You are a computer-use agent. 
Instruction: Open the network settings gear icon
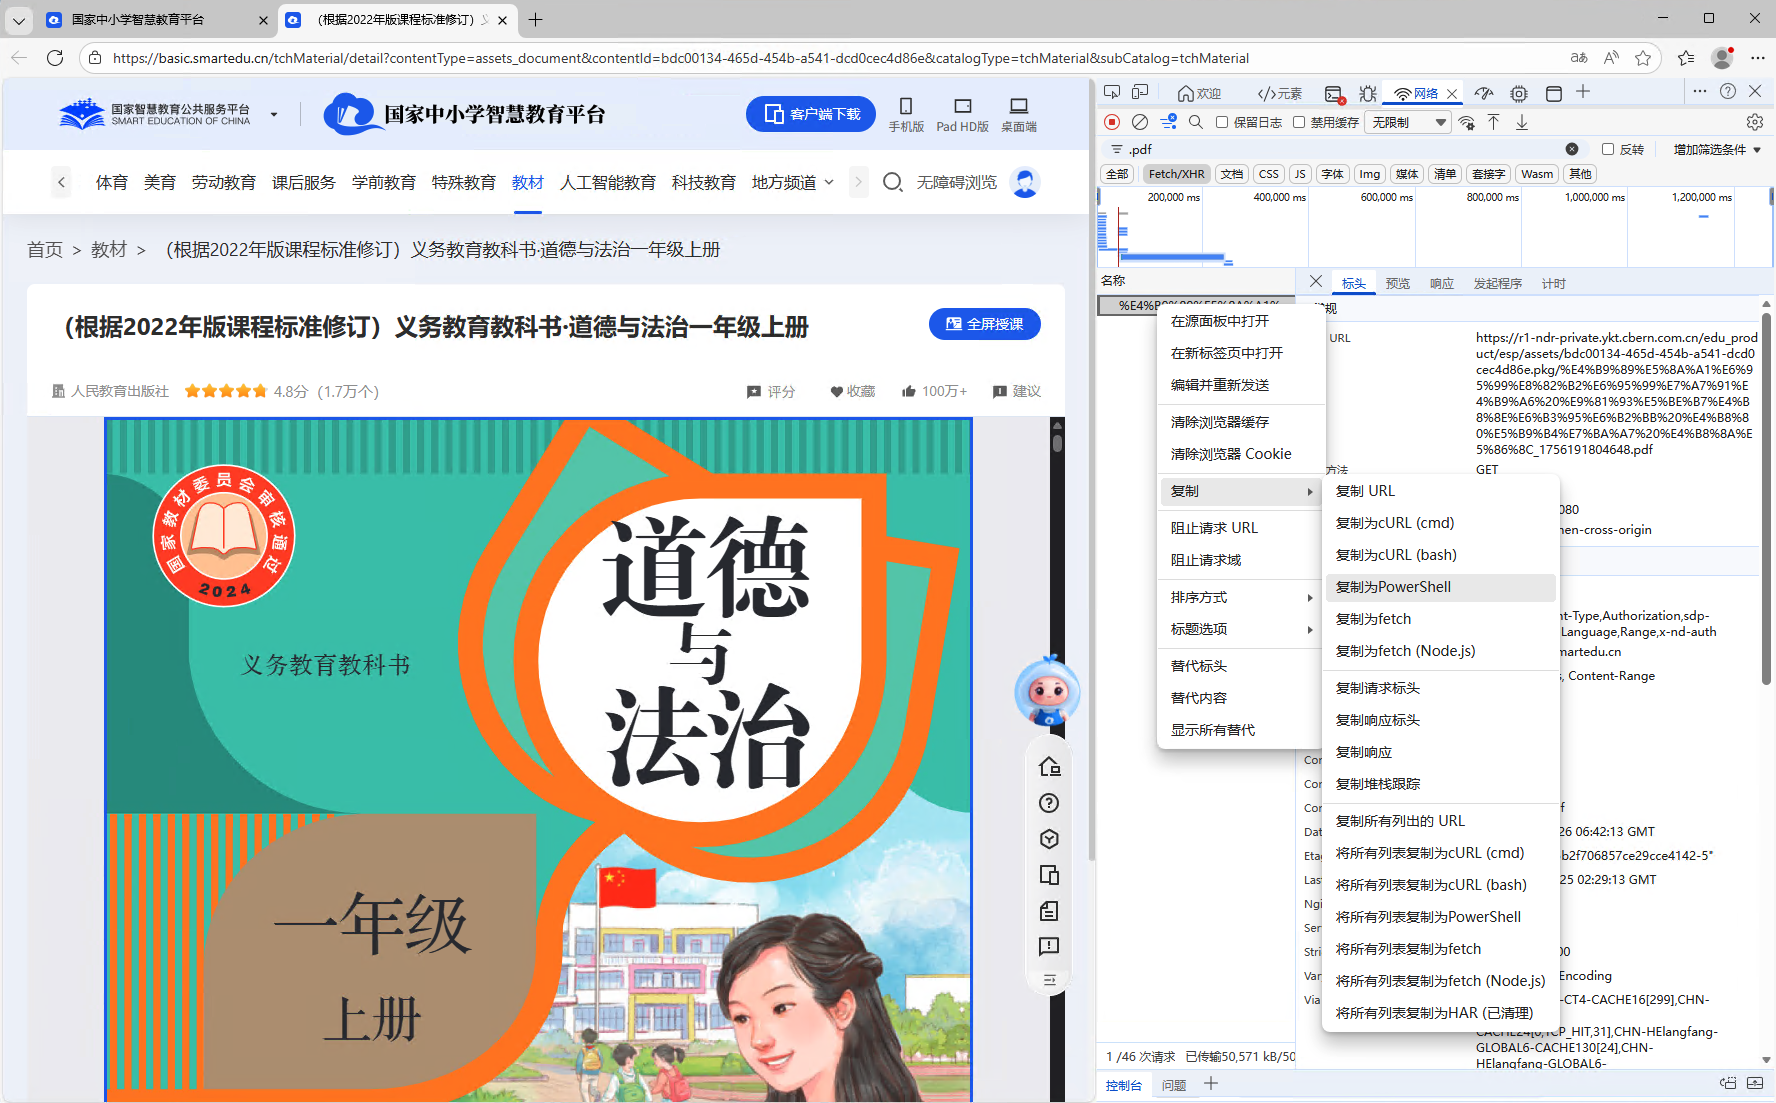(1754, 122)
